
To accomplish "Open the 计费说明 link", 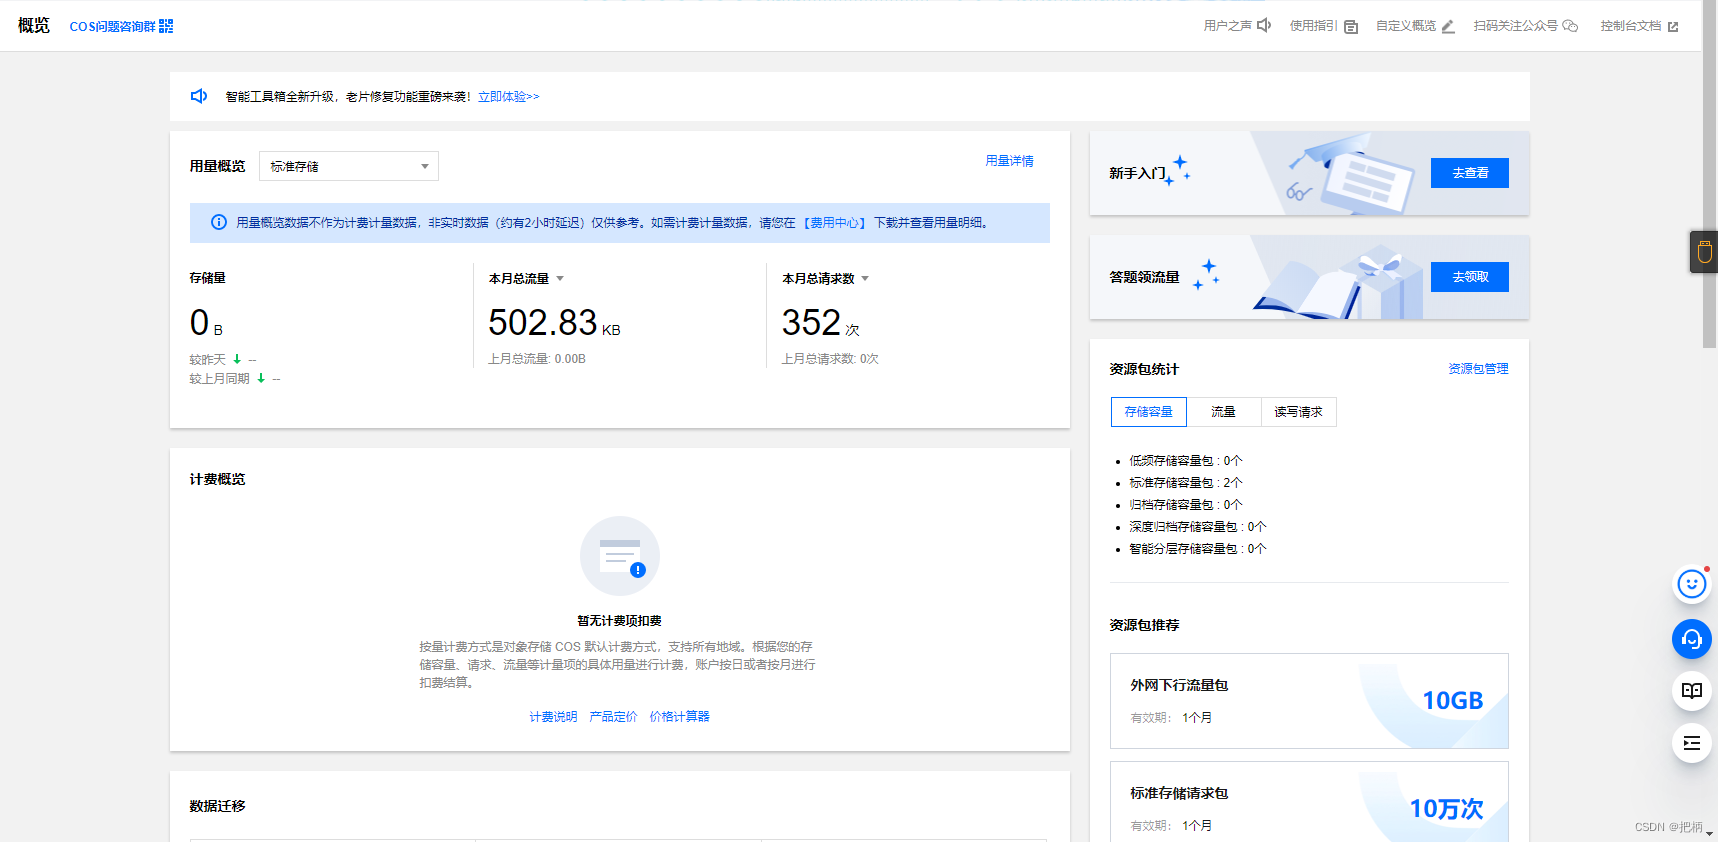I will click(553, 717).
